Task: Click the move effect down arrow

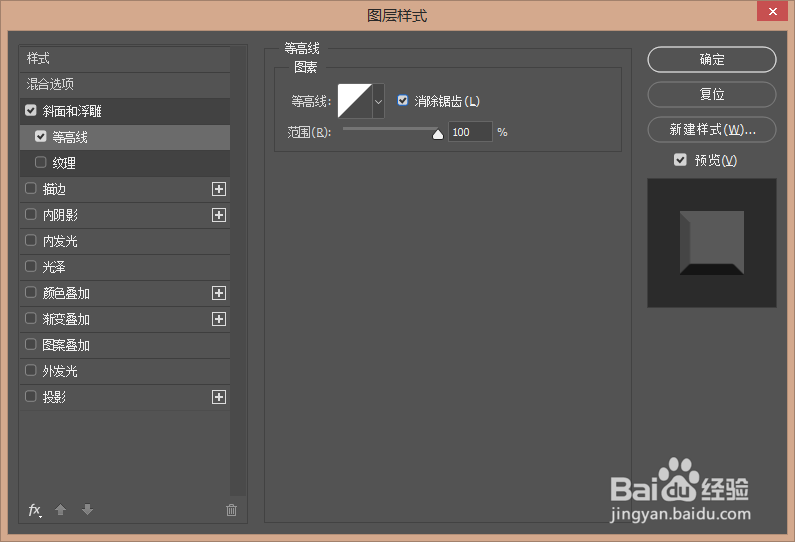Action: [87, 510]
